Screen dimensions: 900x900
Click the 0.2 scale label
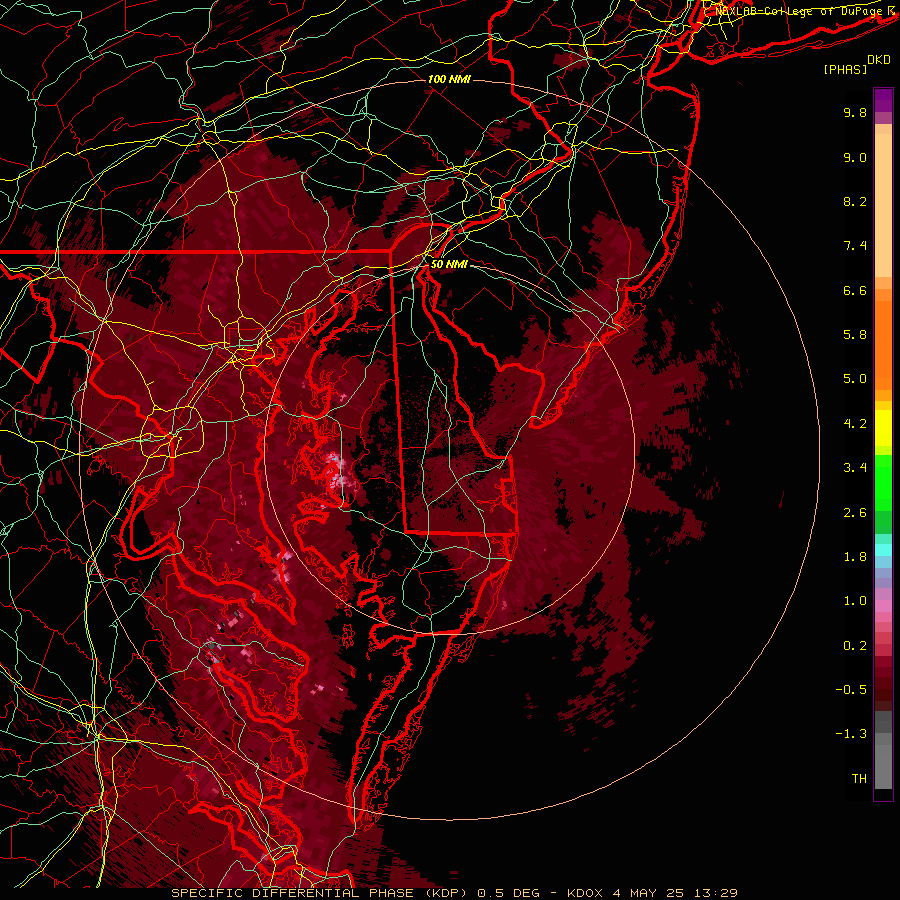(855, 646)
